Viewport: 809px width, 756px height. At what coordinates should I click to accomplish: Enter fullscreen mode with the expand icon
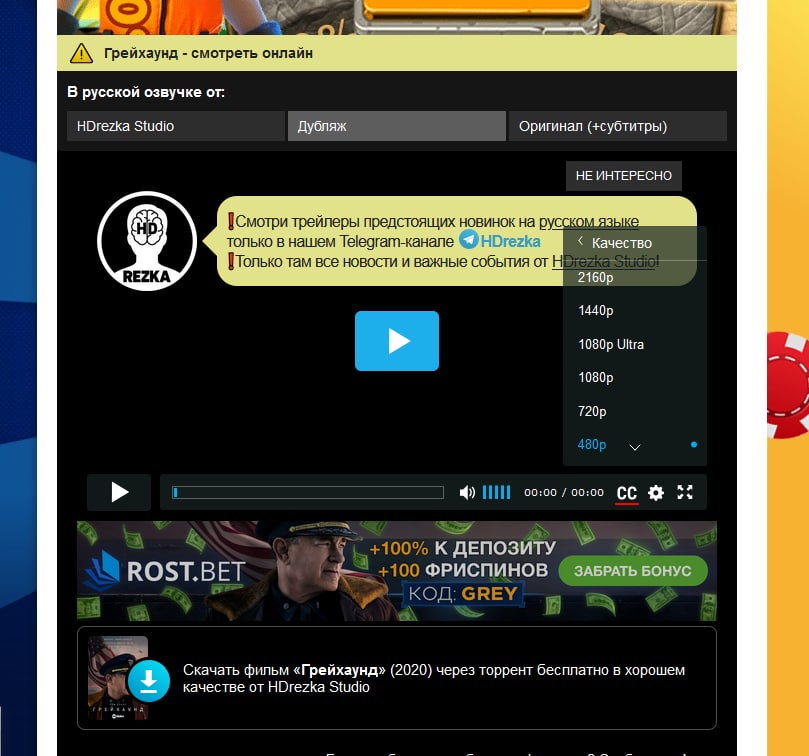(x=685, y=492)
